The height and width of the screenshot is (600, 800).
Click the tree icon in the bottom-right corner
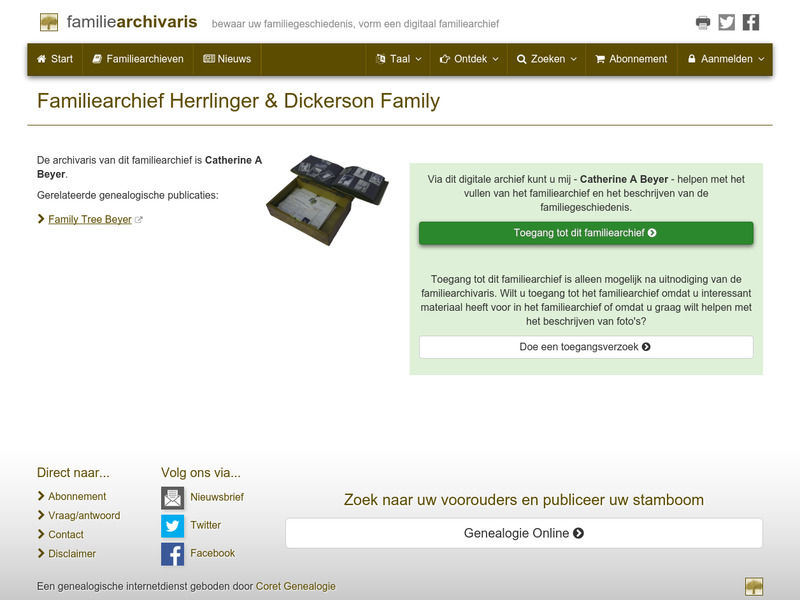click(755, 585)
